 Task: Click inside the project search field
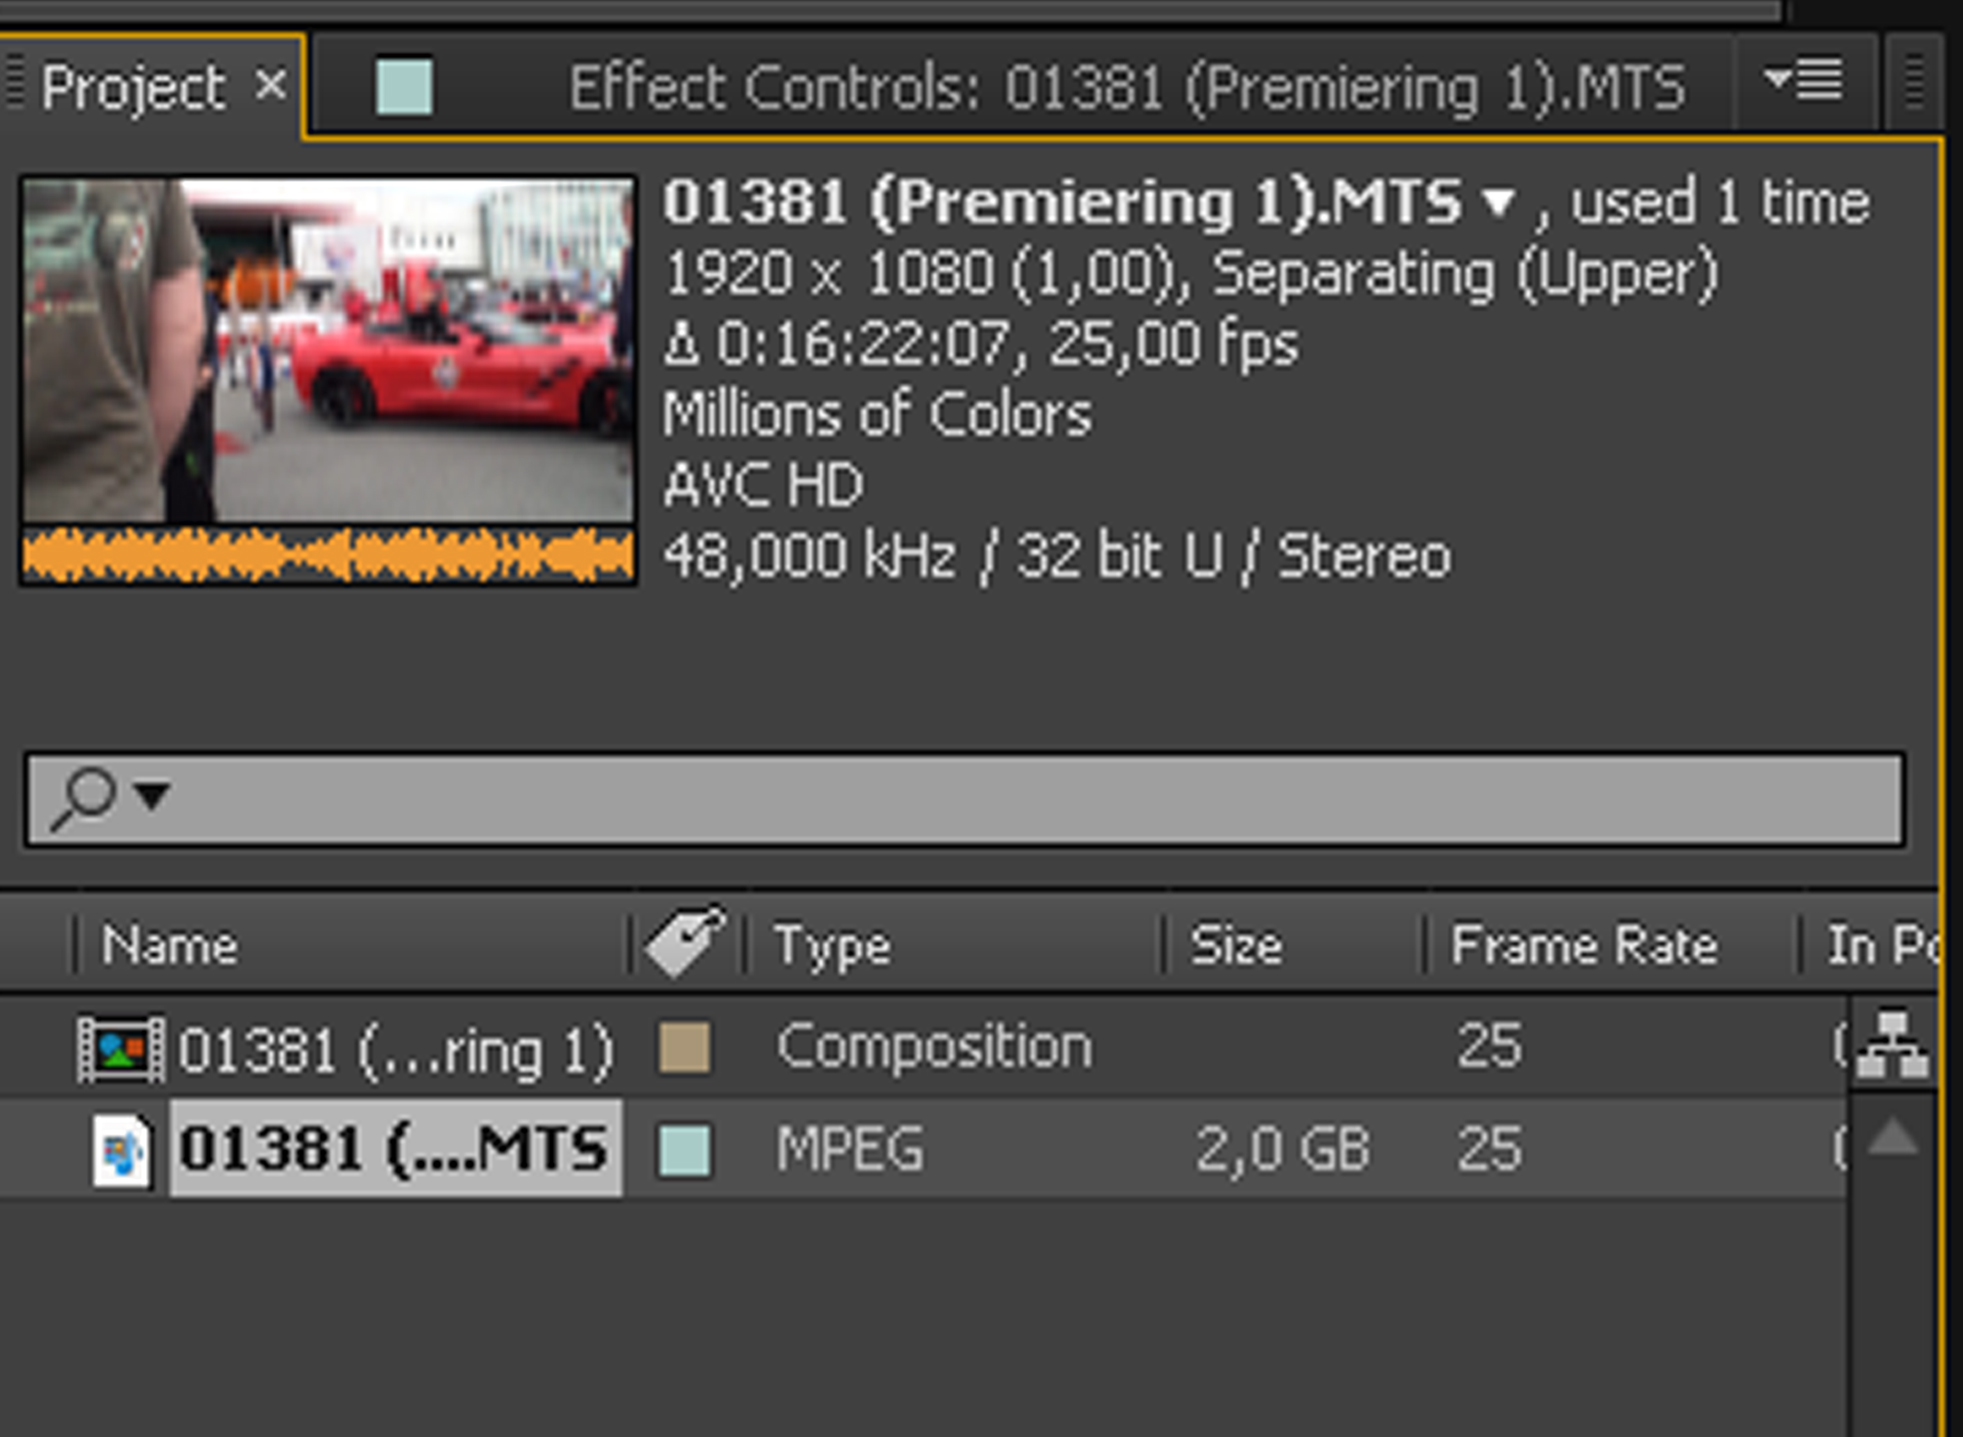click(1000, 799)
